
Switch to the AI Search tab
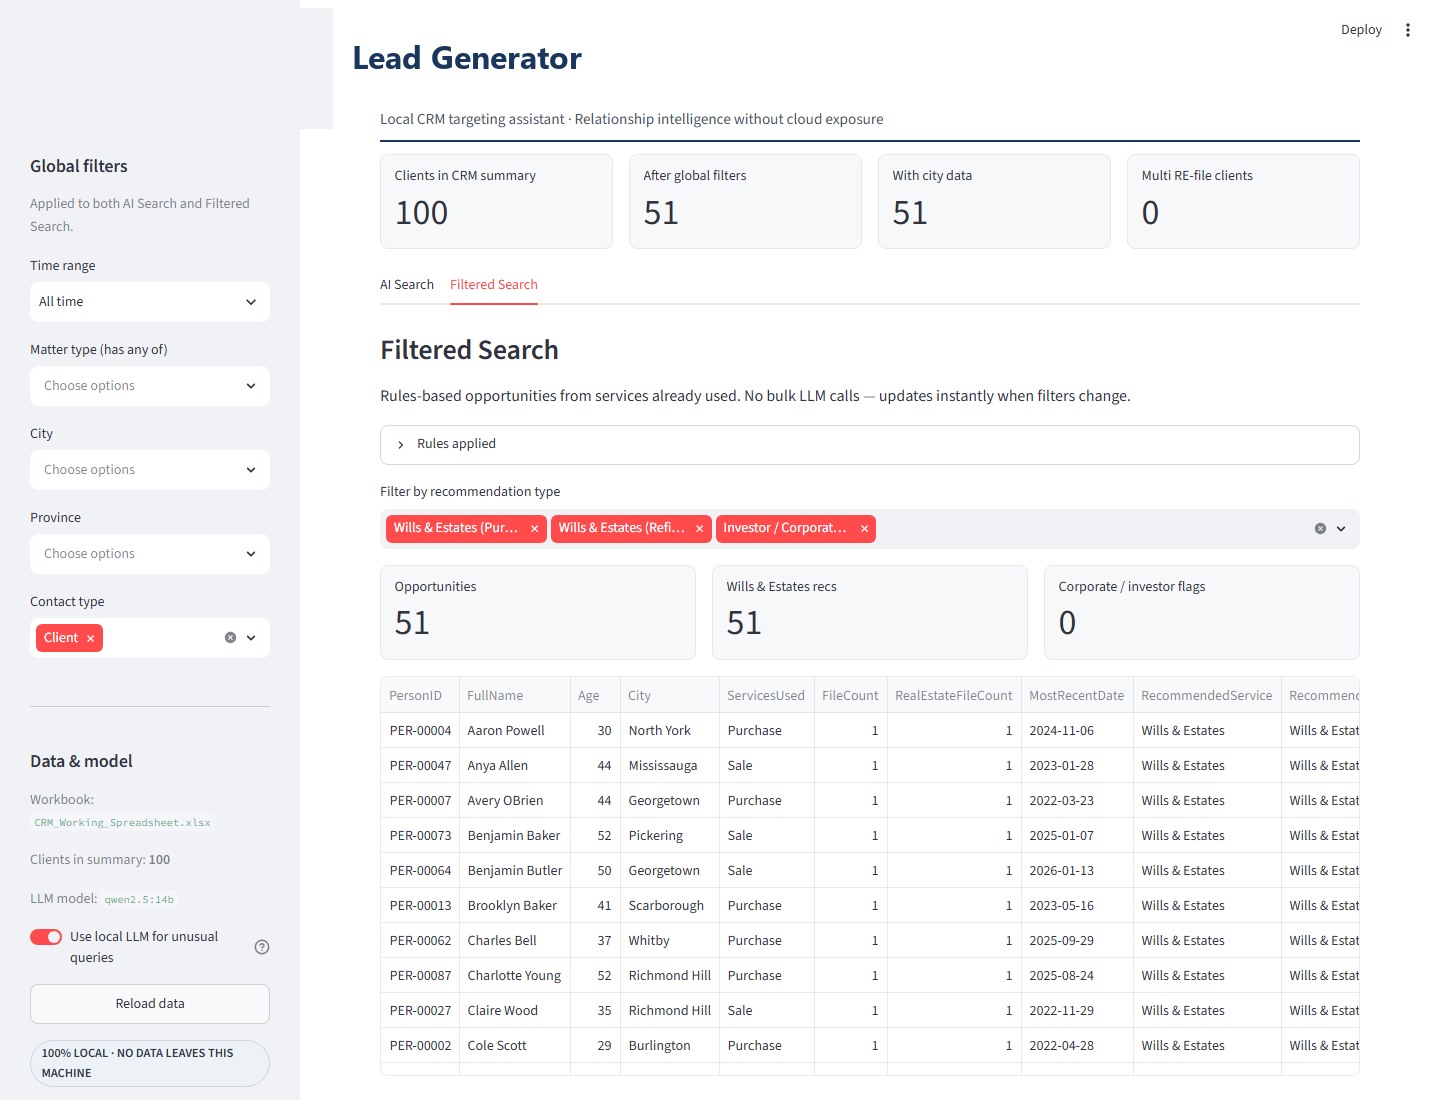(407, 285)
